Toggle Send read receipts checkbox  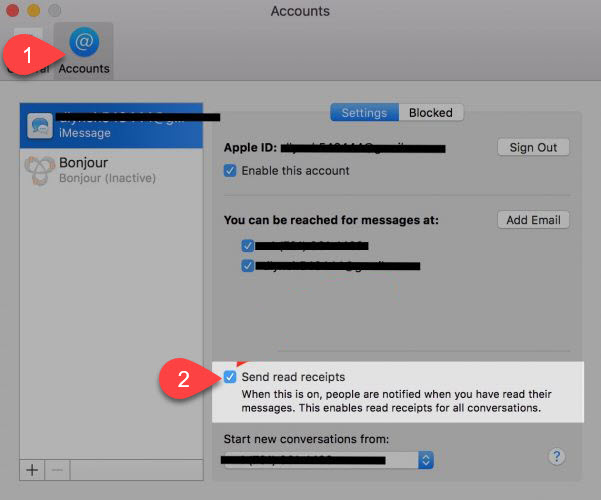pyautogui.click(x=230, y=377)
